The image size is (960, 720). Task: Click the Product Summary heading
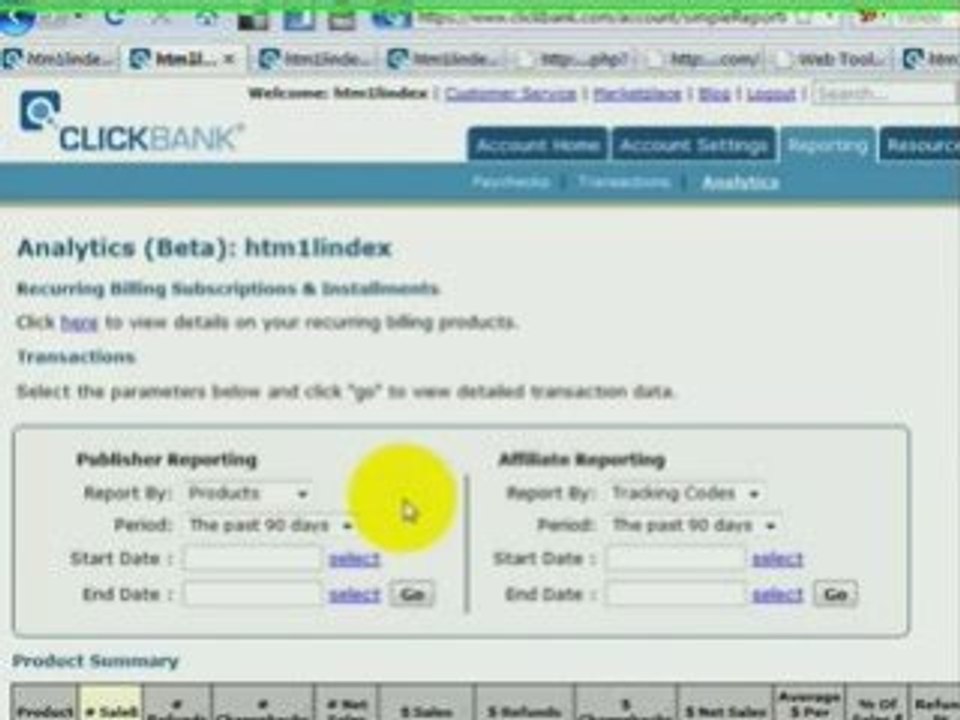[96, 661]
